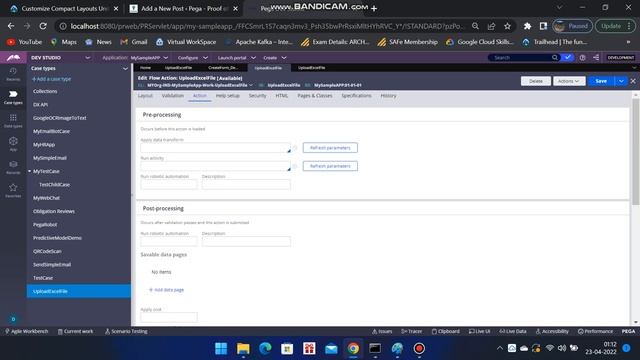Open the Data types sidebar icon

(x=13, y=121)
